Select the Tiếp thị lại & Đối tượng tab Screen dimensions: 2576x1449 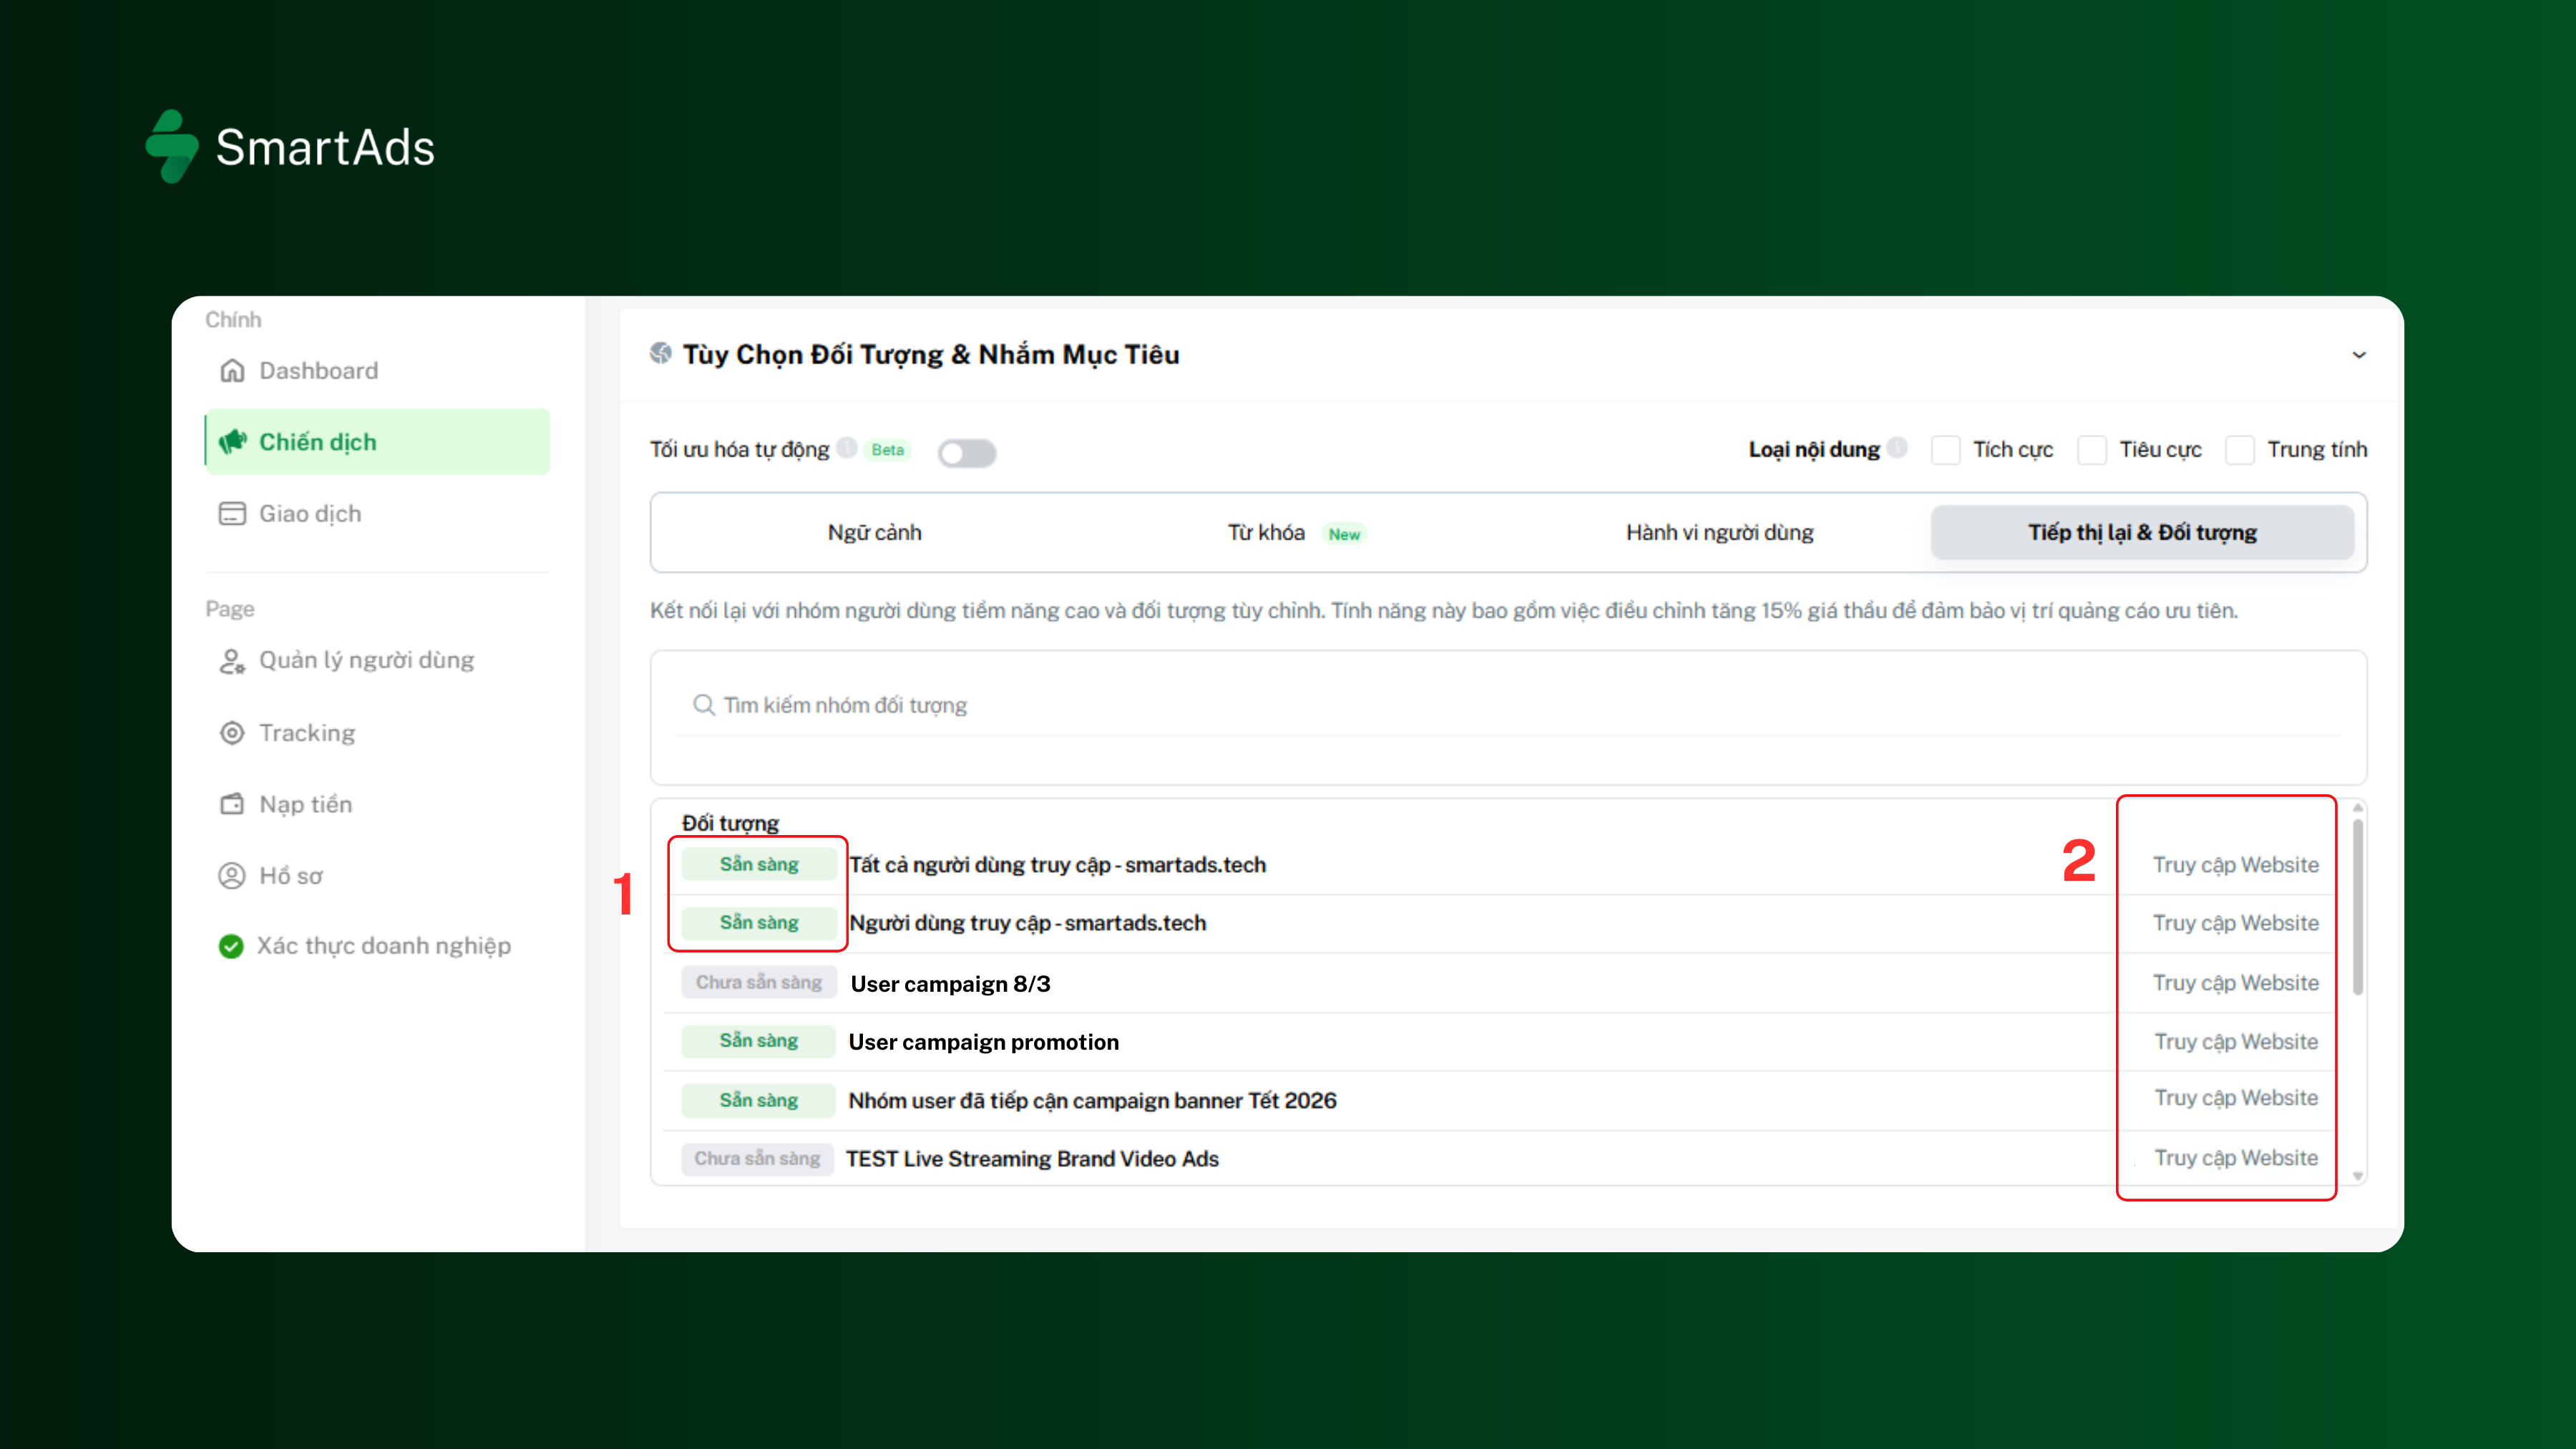(x=2142, y=533)
